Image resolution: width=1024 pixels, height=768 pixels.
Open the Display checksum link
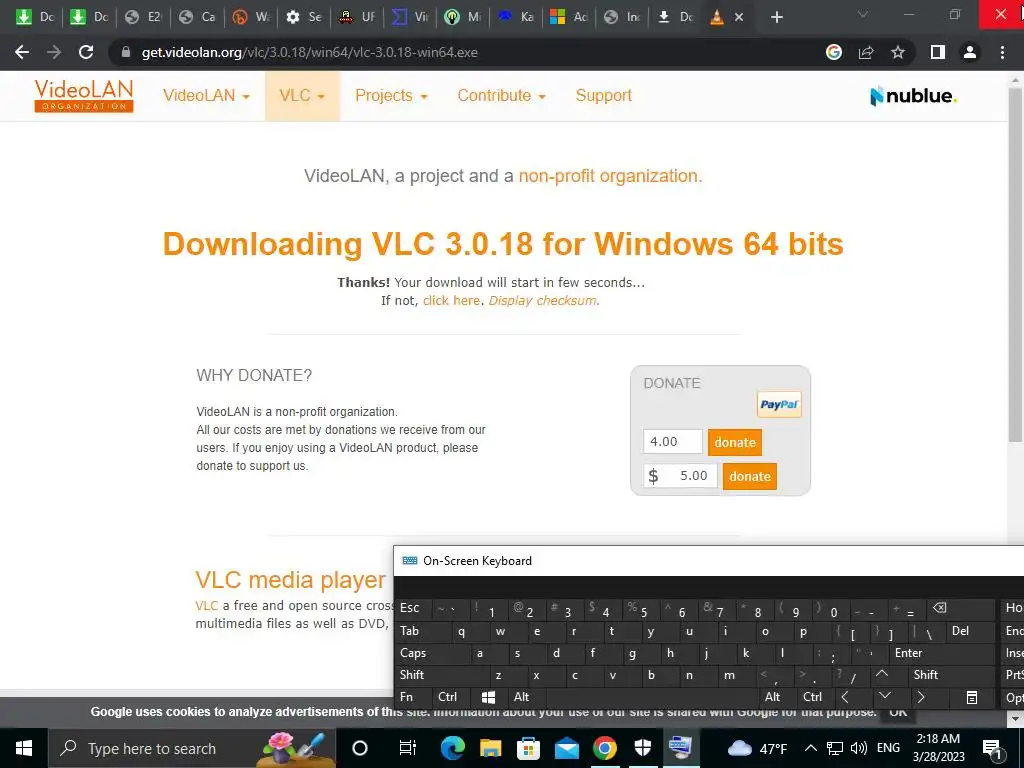(543, 300)
